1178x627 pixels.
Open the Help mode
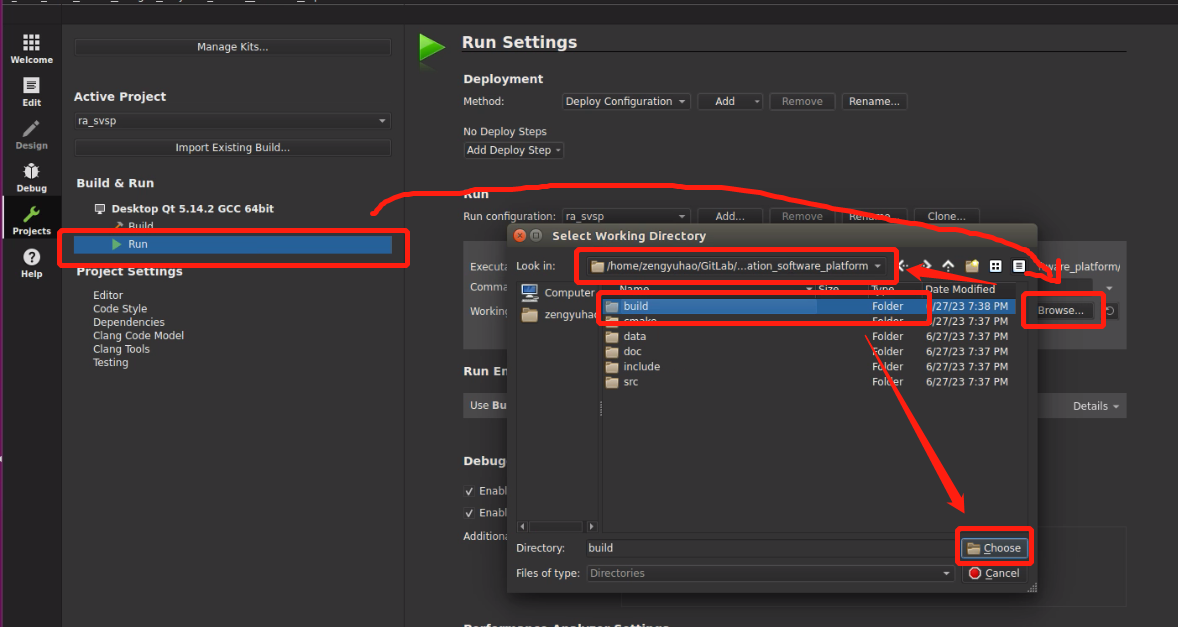coord(31,263)
